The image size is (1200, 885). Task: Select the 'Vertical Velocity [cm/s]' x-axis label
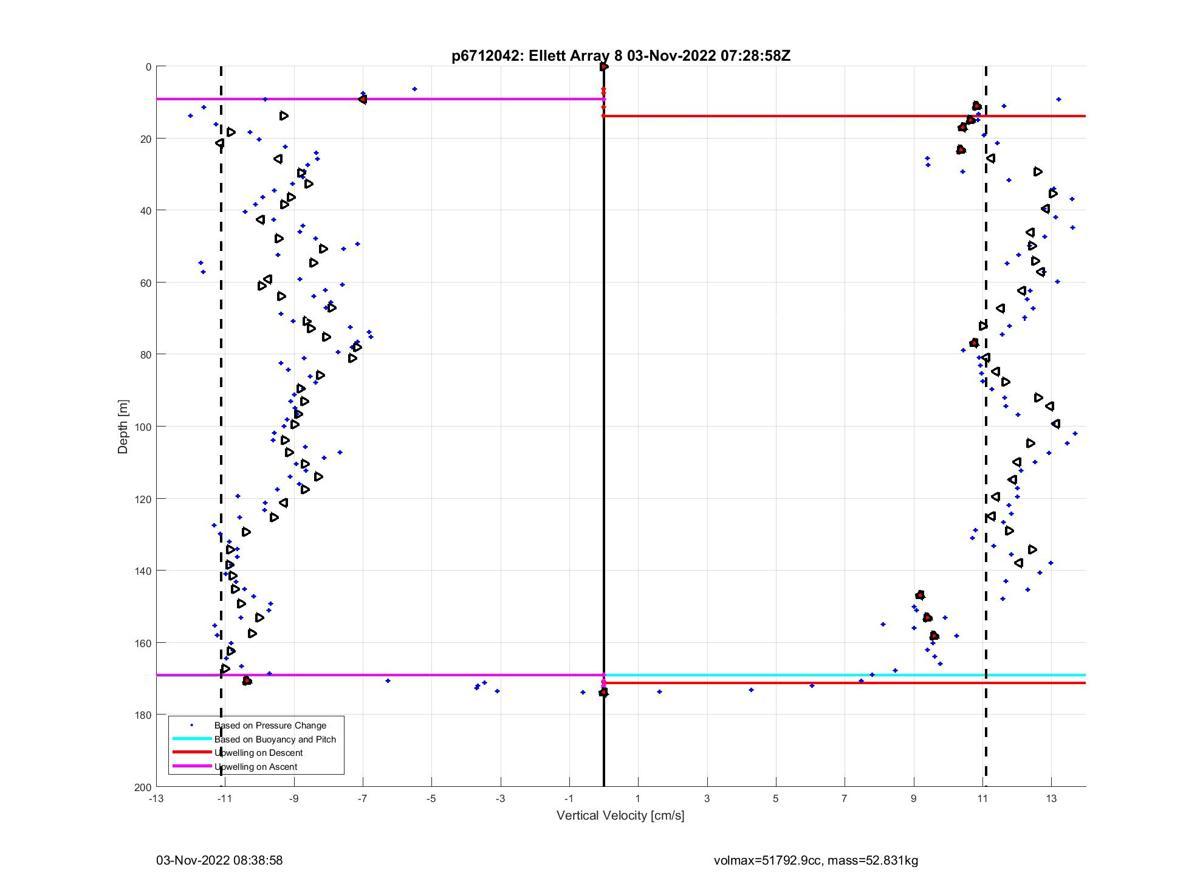(620, 816)
